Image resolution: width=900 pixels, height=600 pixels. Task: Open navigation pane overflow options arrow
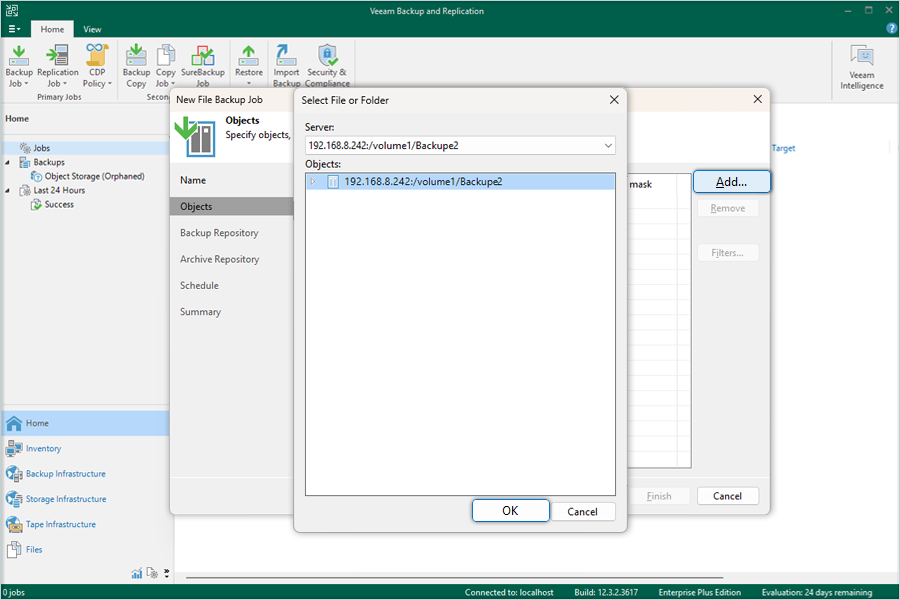pos(166,573)
